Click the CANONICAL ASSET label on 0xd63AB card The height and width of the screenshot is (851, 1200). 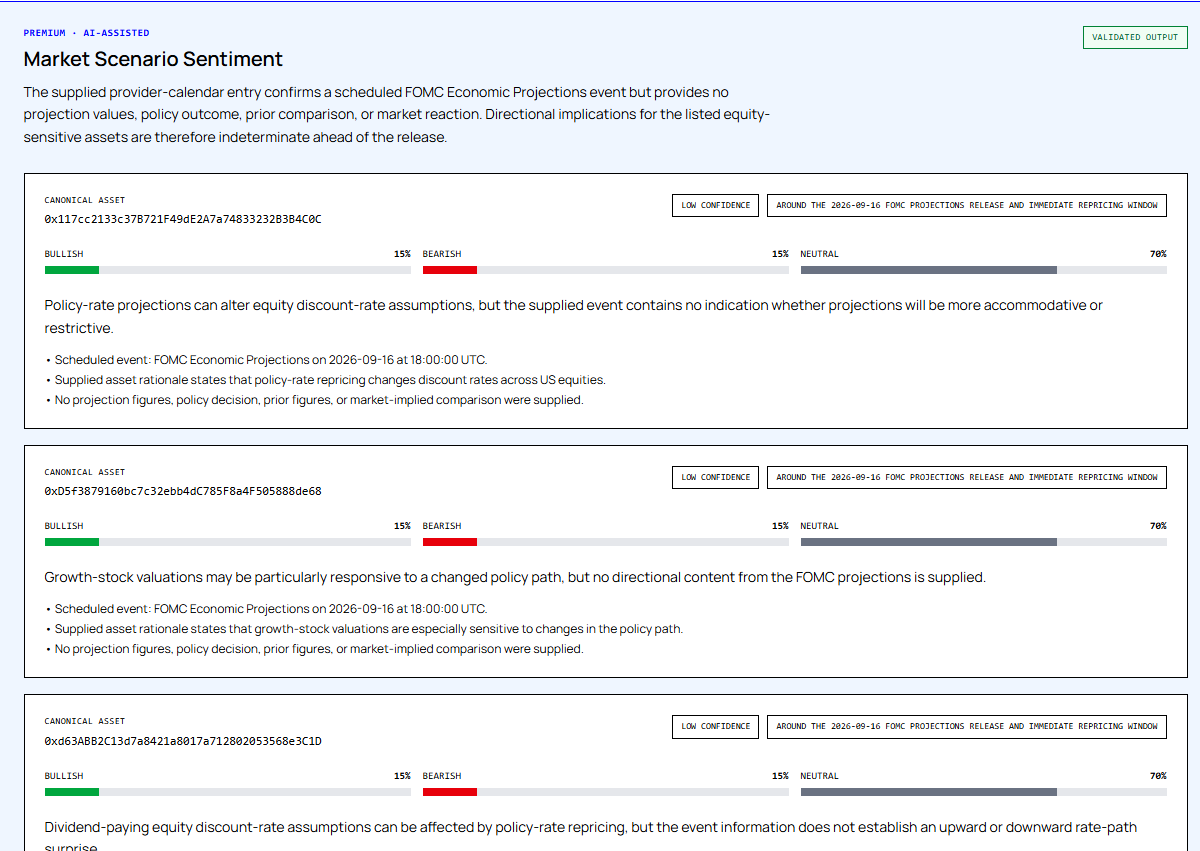pyautogui.click(x=85, y=721)
